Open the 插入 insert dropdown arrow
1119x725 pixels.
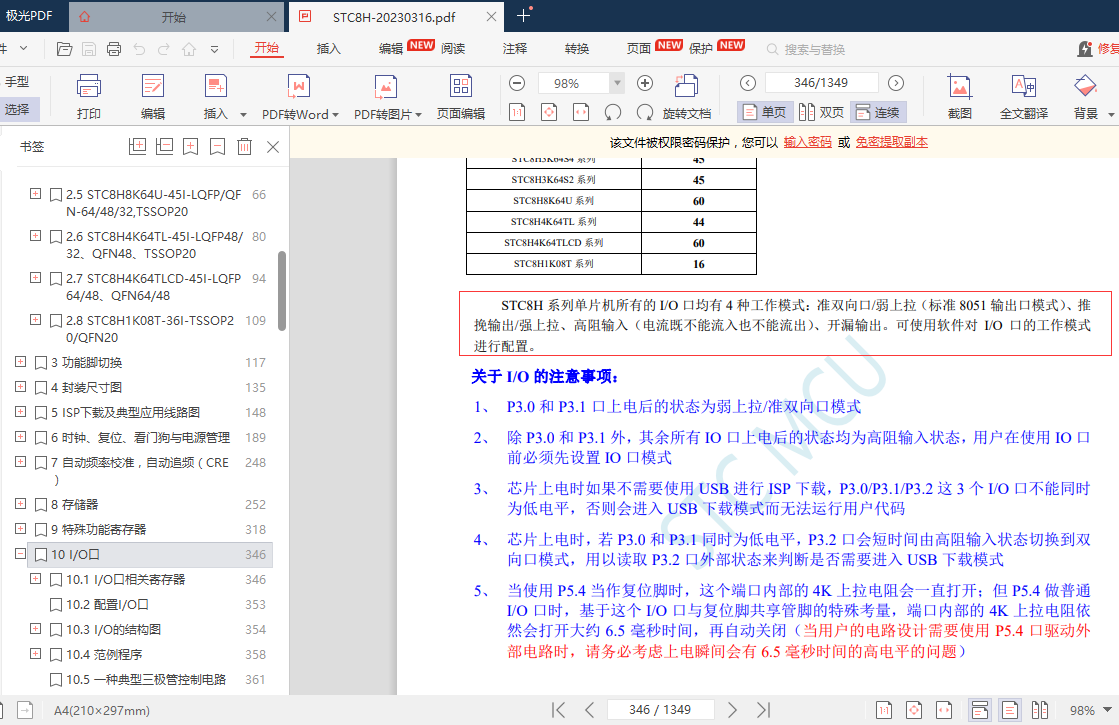243,114
